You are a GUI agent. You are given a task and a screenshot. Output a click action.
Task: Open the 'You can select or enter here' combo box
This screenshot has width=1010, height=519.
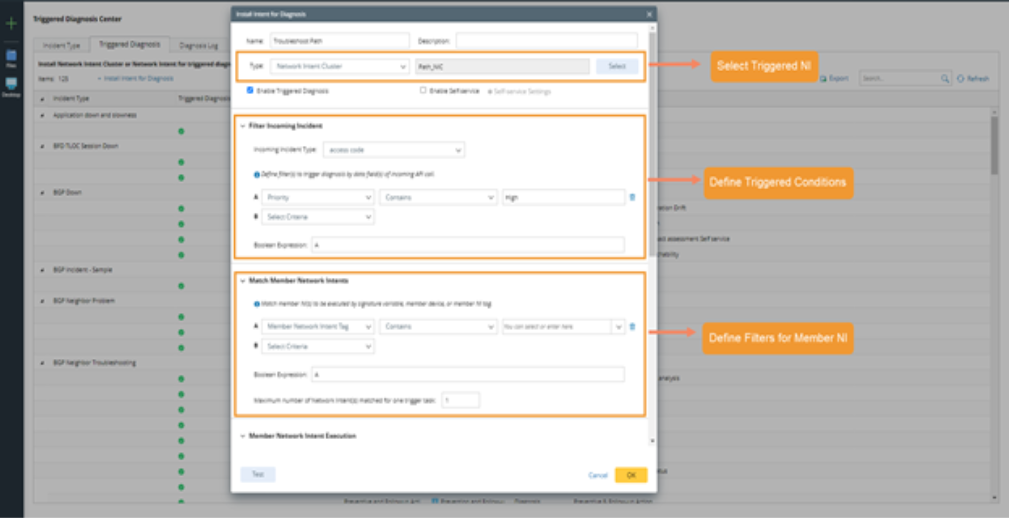(x=564, y=327)
